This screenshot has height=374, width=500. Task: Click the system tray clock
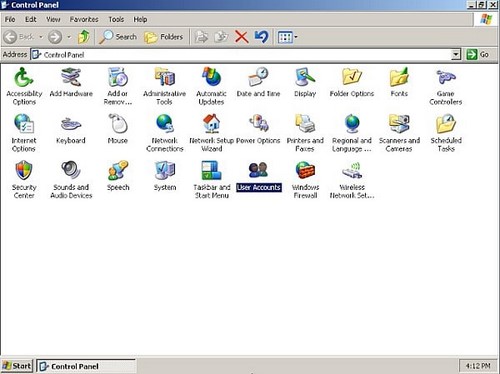point(478,366)
